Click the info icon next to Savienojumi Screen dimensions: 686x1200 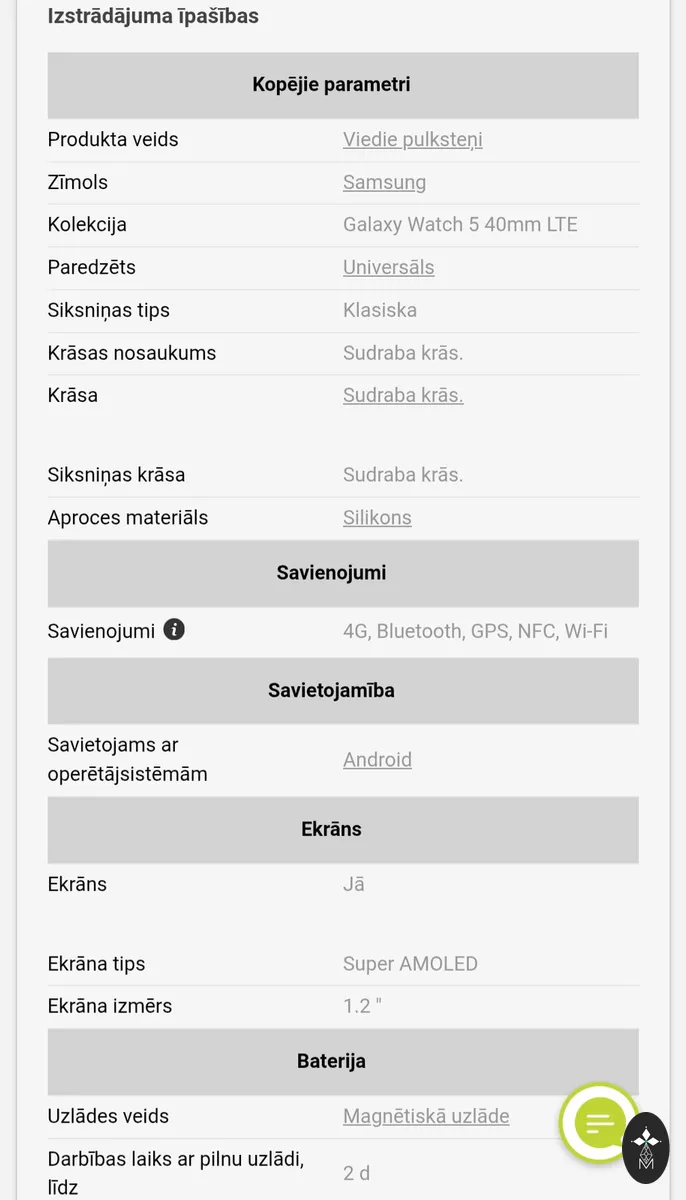click(174, 630)
